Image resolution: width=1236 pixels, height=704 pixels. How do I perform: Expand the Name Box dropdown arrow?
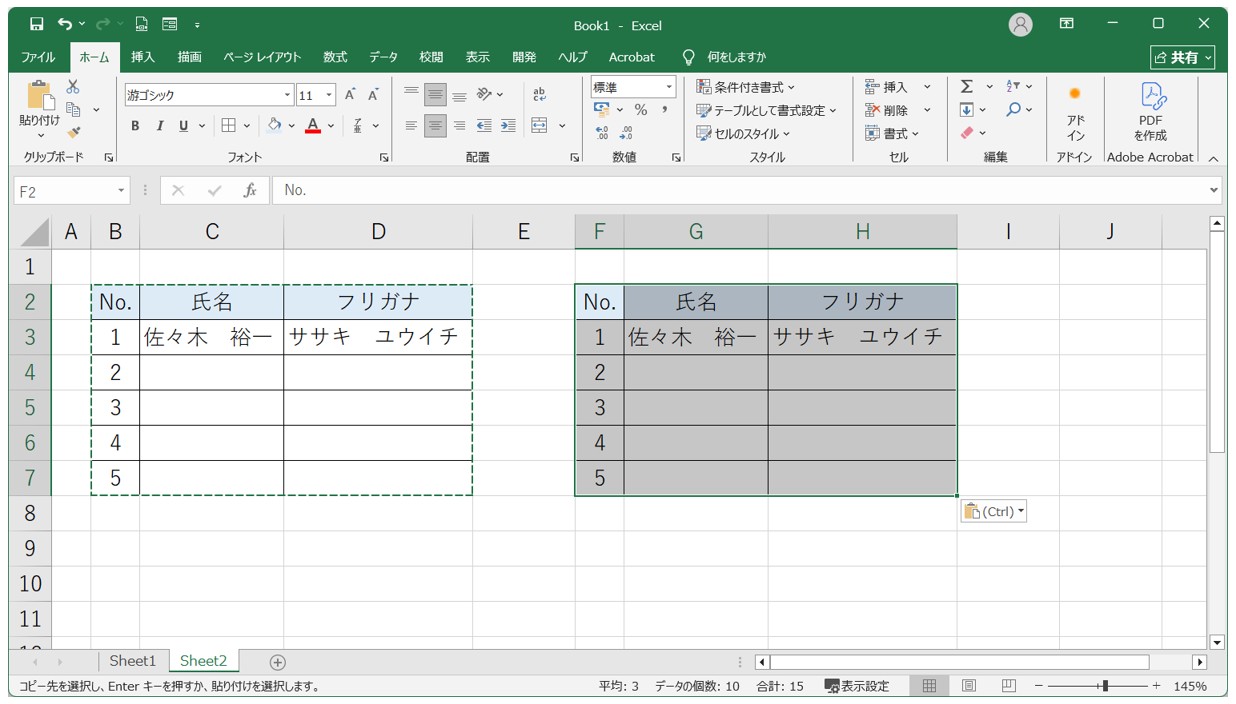[x=122, y=190]
